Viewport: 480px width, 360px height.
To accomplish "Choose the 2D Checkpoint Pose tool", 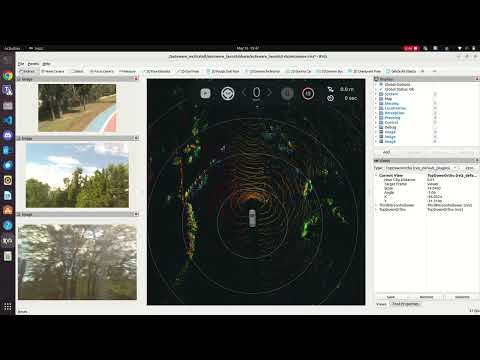I will coord(364,71).
